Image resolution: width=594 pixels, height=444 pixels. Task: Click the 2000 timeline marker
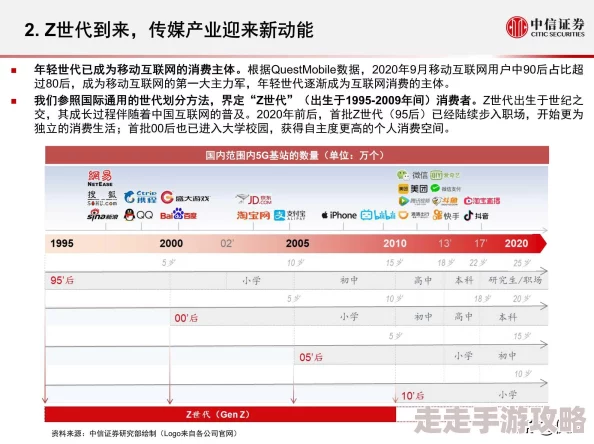coord(171,243)
